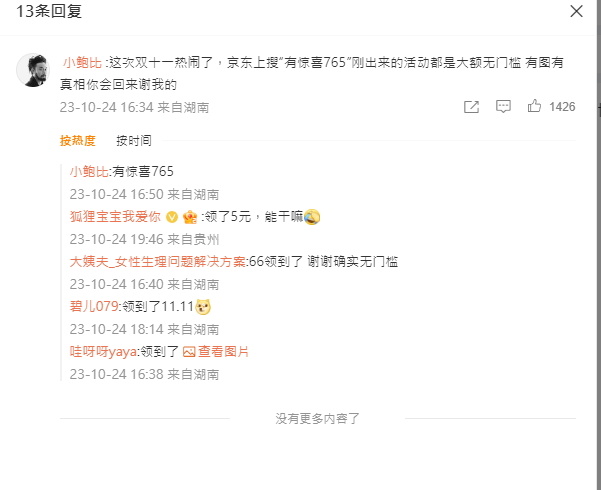Open 小鲍比 username in first reply
Viewport: 601px width, 490px height.
click(x=89, y=171)
